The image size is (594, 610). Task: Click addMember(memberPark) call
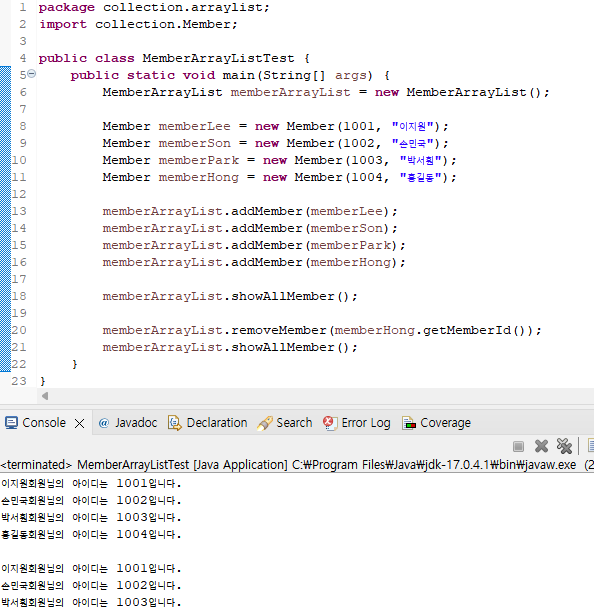tap(314, 245)
